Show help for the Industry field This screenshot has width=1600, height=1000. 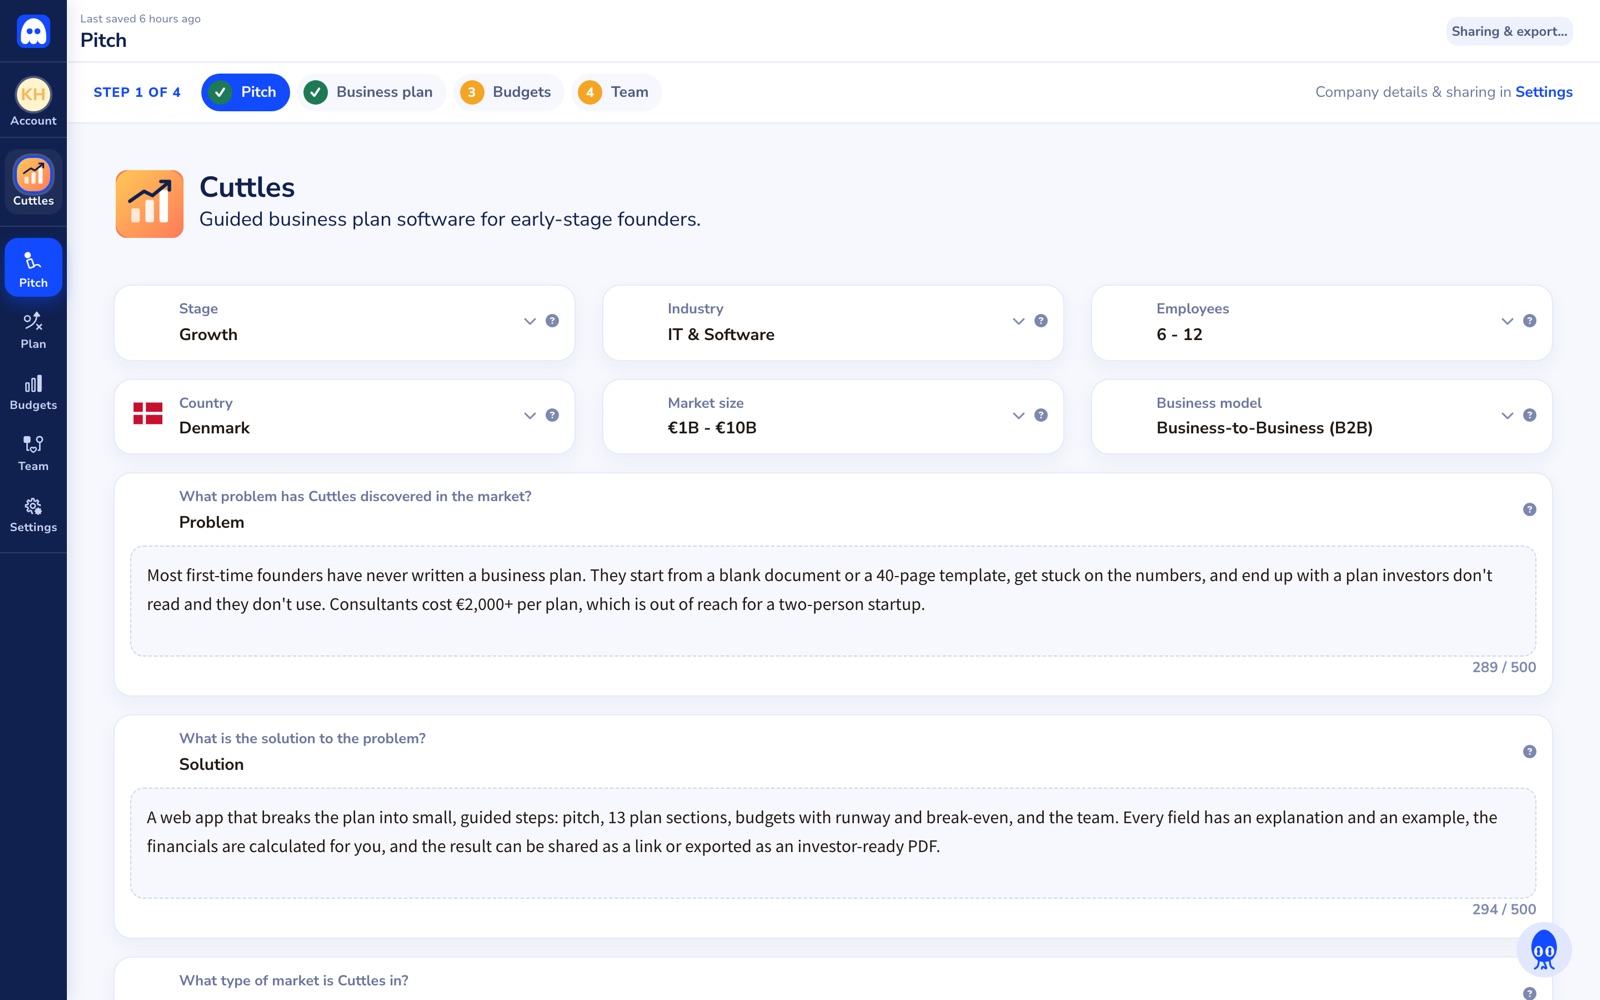pyautogui.click(x=1041, y=321)
